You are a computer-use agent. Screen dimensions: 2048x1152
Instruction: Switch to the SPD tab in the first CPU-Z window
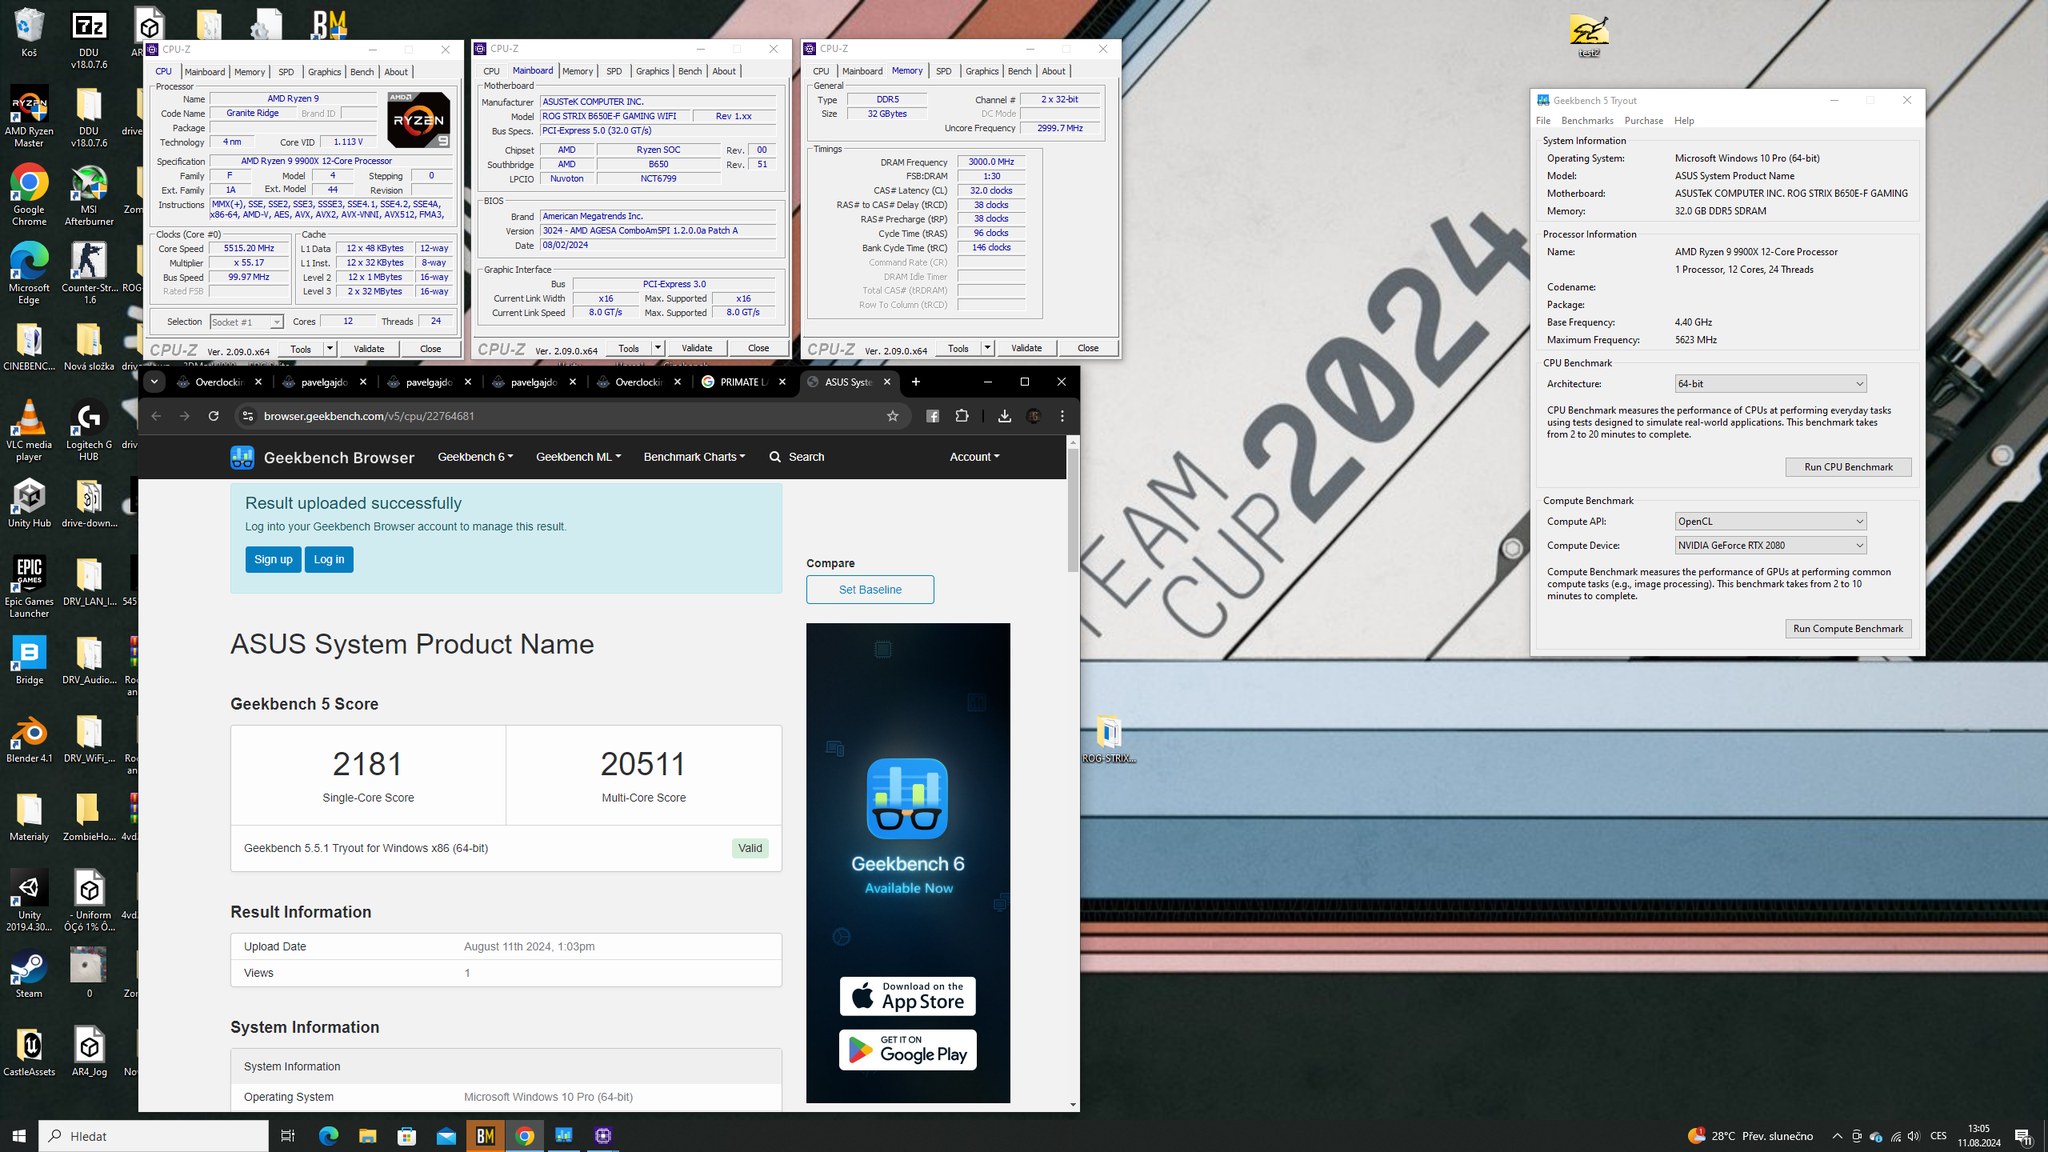[286, 72]
